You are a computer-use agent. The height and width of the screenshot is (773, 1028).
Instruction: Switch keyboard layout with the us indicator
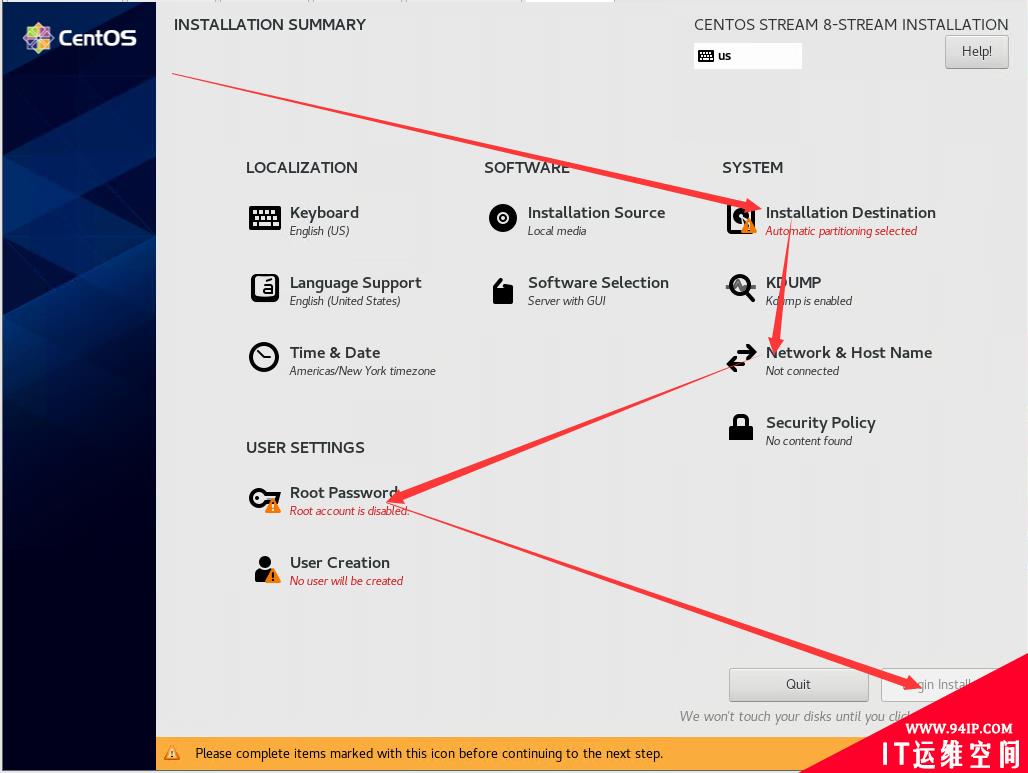pyautogui.click(x=747, y=56)
